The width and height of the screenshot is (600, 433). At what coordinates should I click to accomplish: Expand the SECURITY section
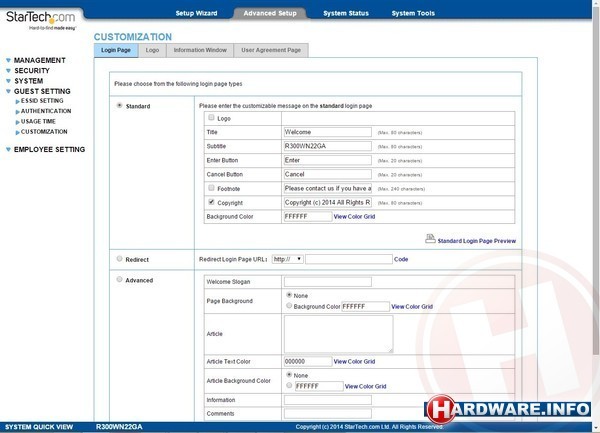coord(32,71)
